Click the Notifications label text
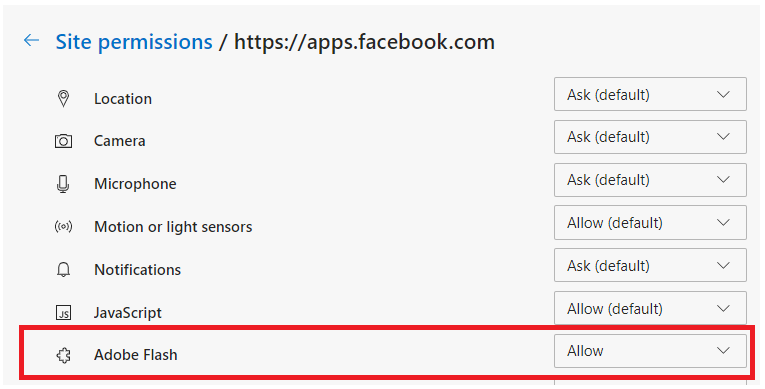This screenshot has height=389, width=765. pyautogui.click(x=138, y=270)
